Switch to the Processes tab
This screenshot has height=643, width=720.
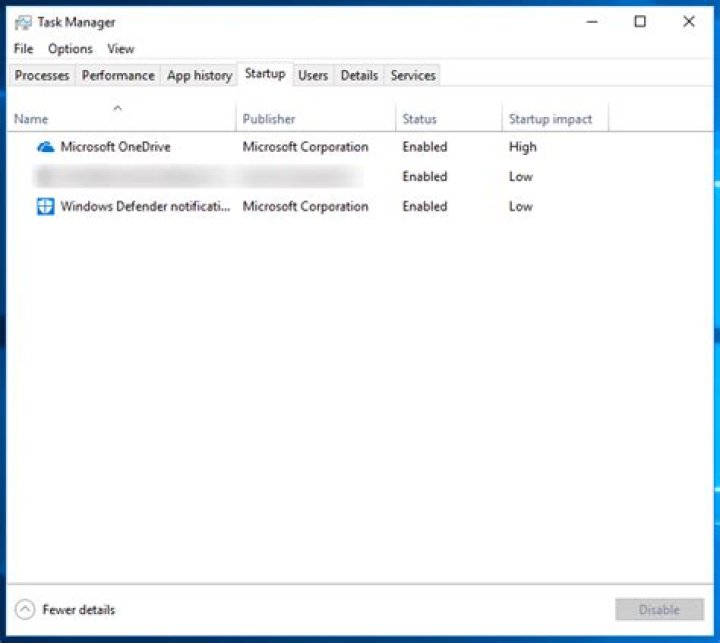[42, 75]
